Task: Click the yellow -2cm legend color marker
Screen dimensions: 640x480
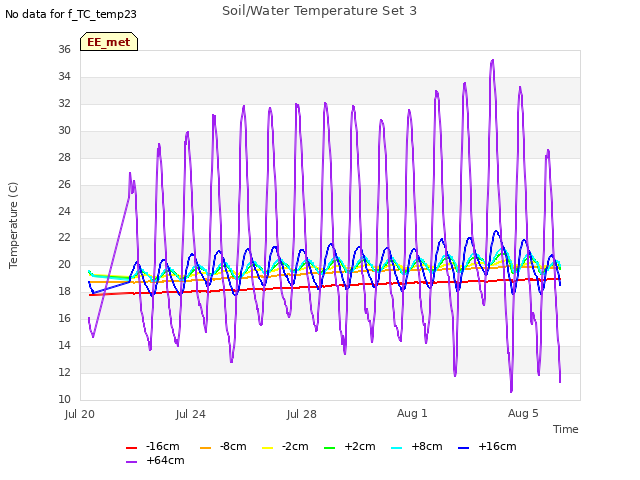Action: pos(267,448)
